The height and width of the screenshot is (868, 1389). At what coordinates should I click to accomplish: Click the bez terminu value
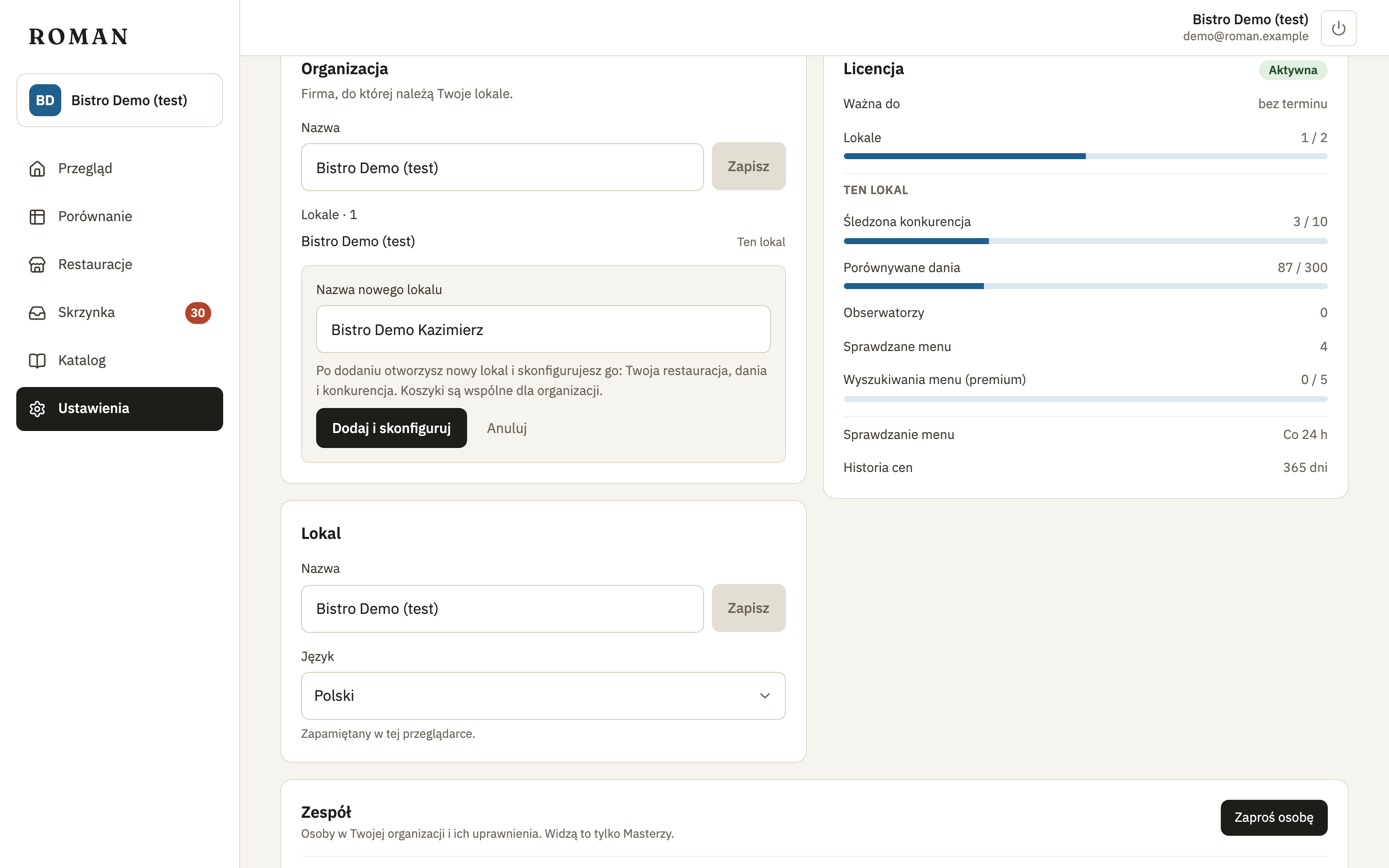point(1293,104)
